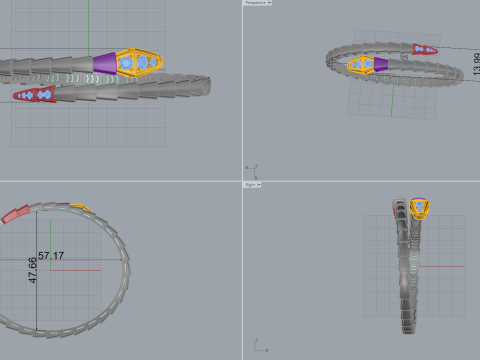Select the purple neck segment in top-left viewport
Image resolution: width=480 pixels, height=360 pixels.
[x=105, y=63]
